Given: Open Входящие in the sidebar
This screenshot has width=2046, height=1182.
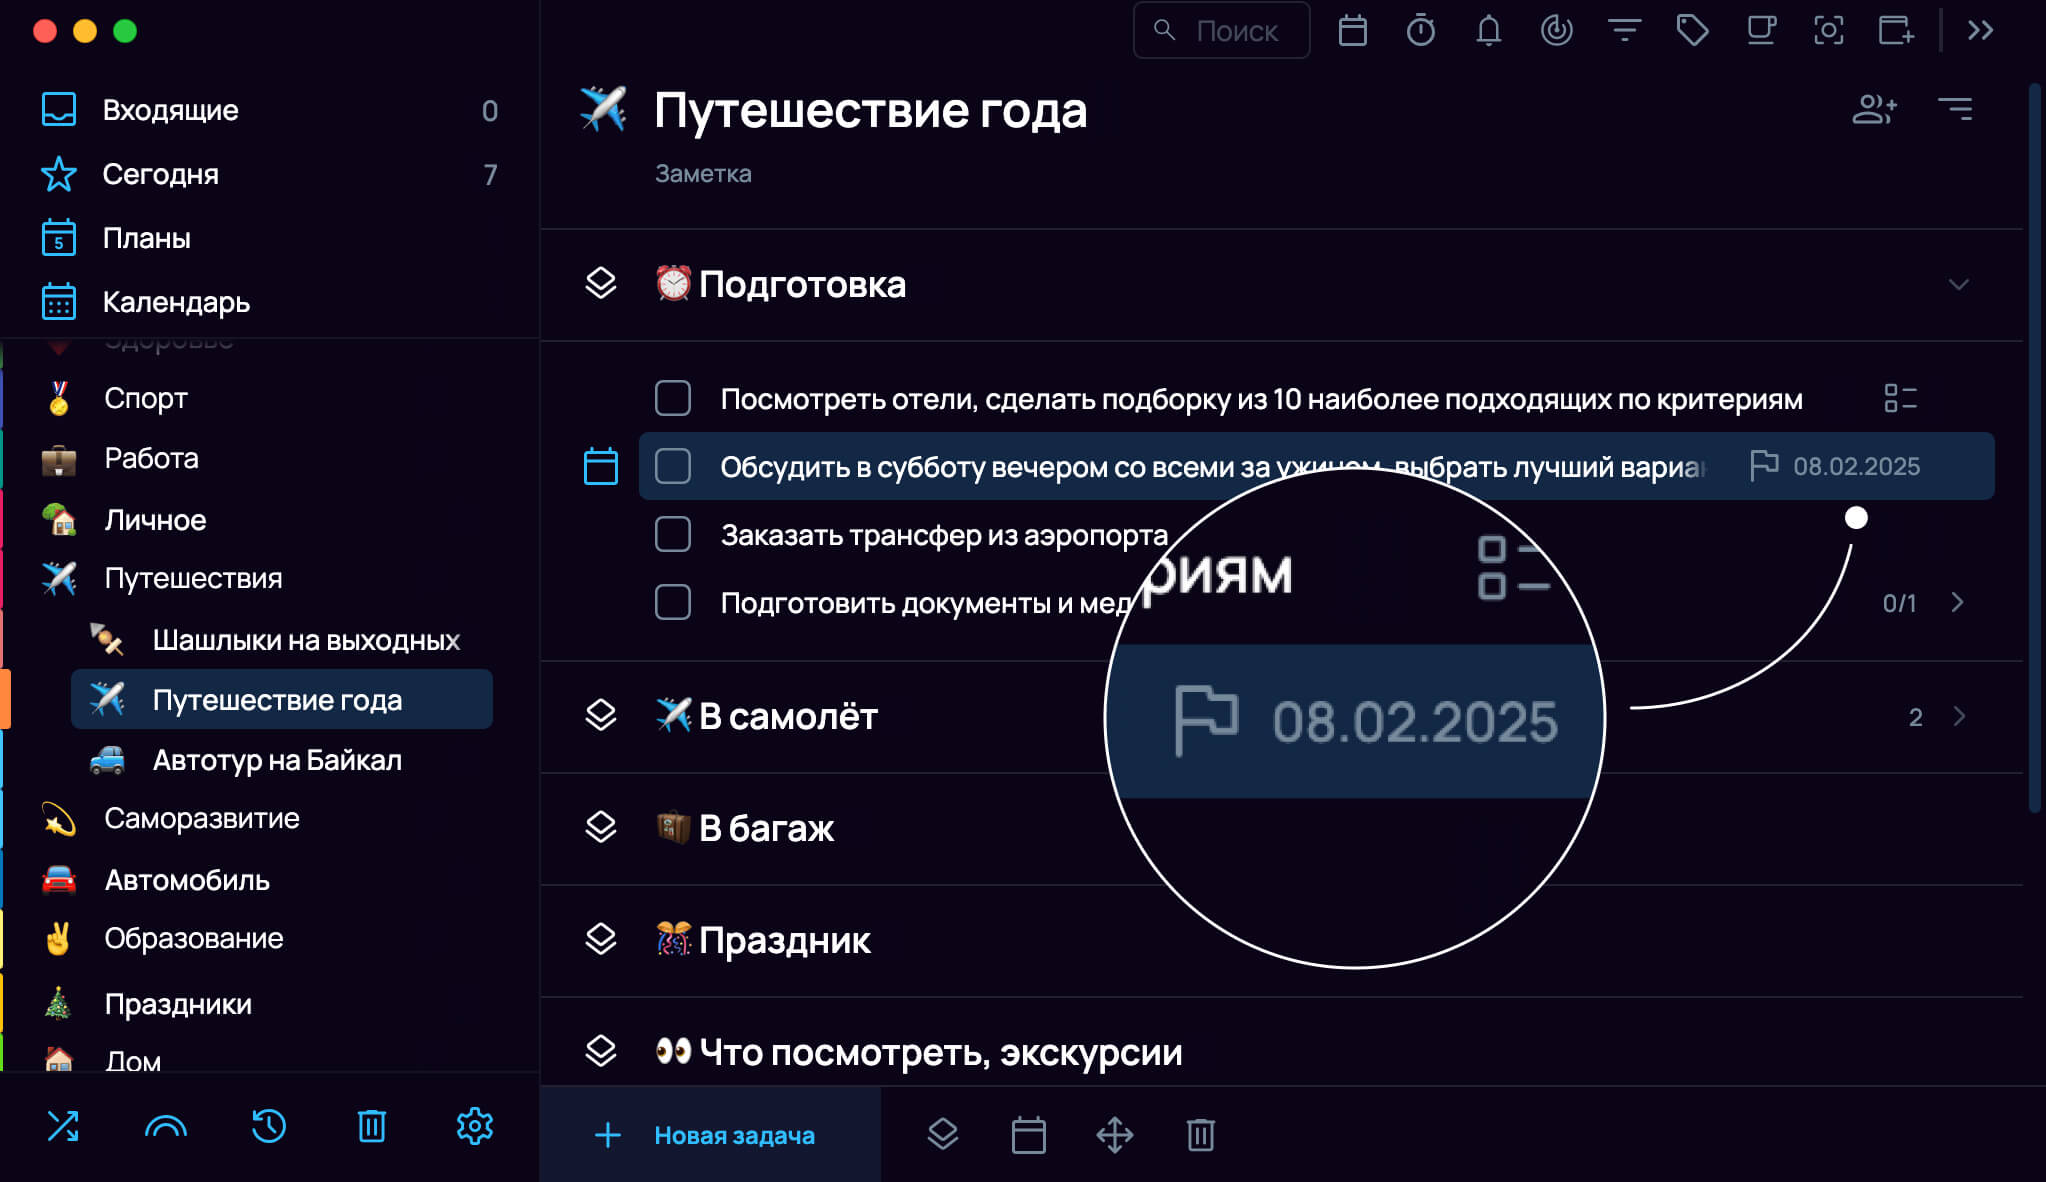Looking at the screenshot, I should pyautogui.click(x=268, y=110).
